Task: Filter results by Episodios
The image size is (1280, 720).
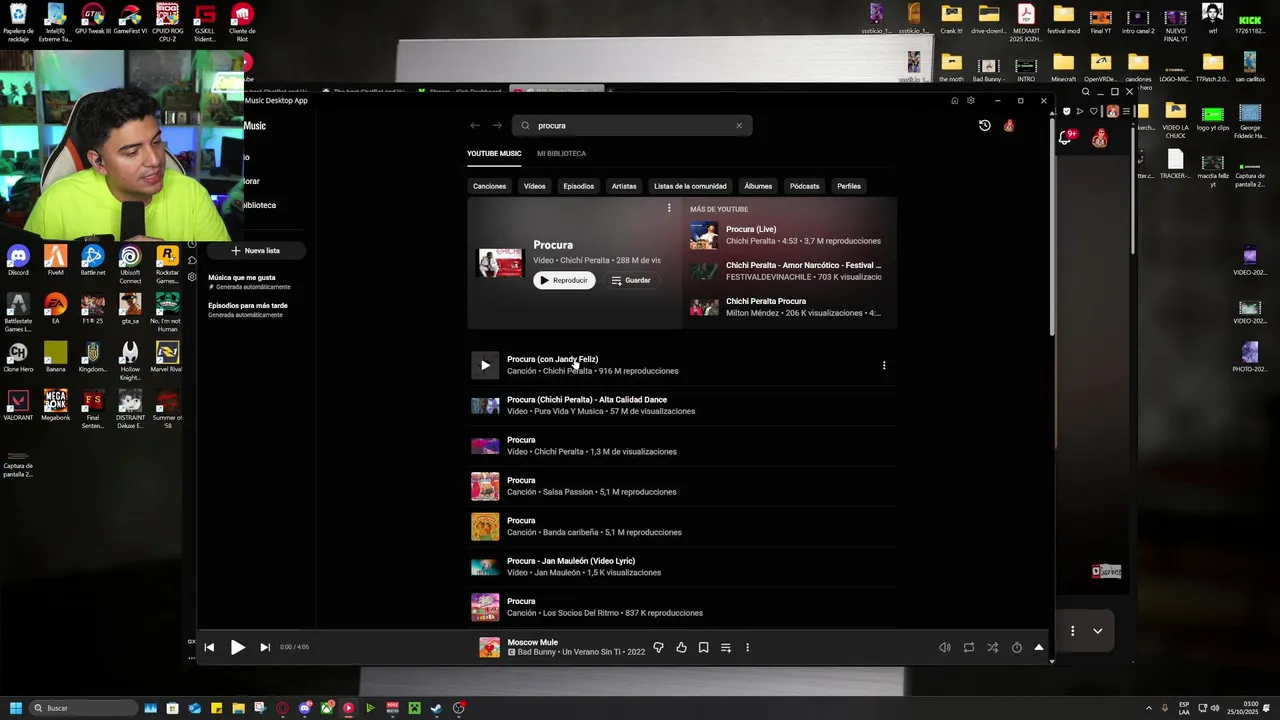Action: coord(578,186)
